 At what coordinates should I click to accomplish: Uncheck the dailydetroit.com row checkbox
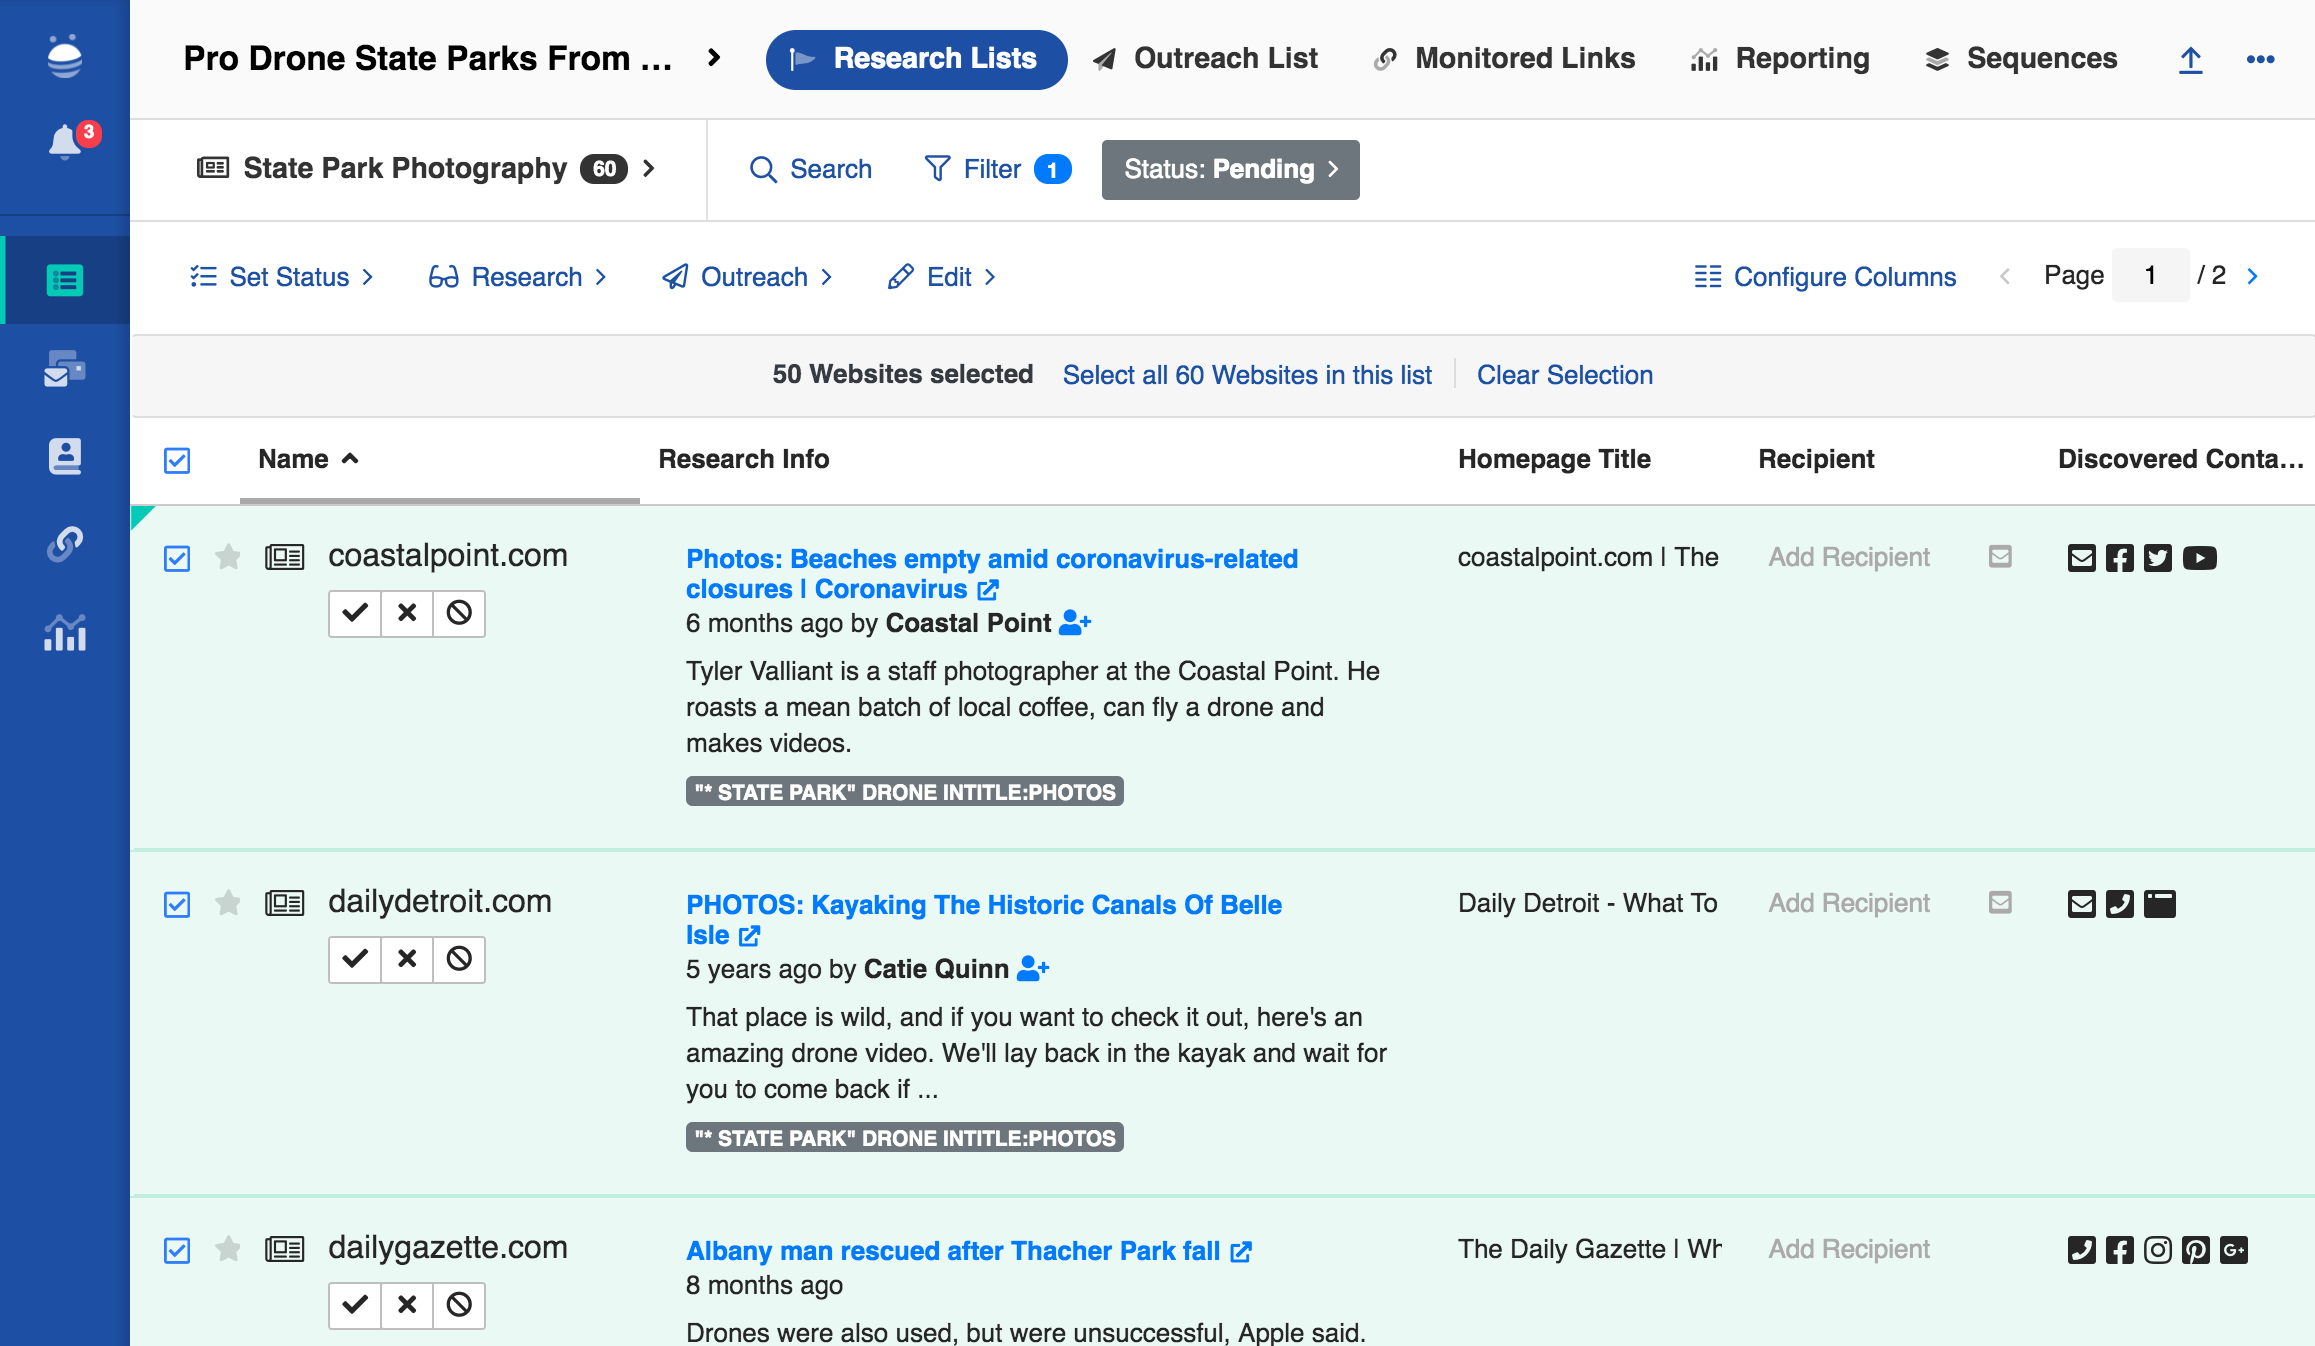pyautogui.click(x=177, y=904)
